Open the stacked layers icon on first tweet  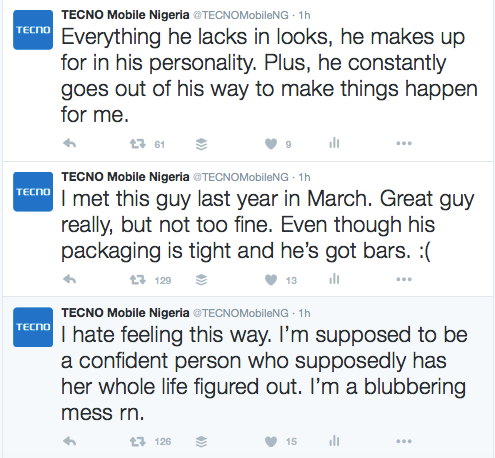[201, 144]
